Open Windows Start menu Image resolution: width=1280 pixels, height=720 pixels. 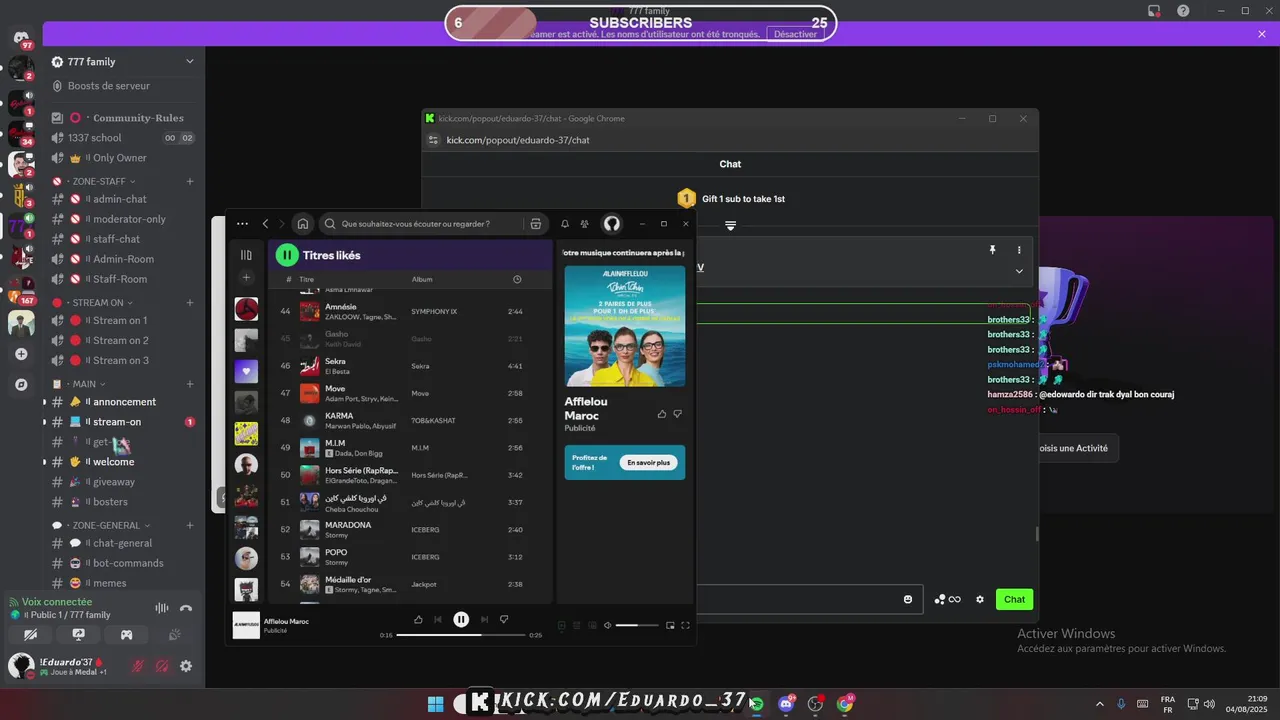(436, 704)
